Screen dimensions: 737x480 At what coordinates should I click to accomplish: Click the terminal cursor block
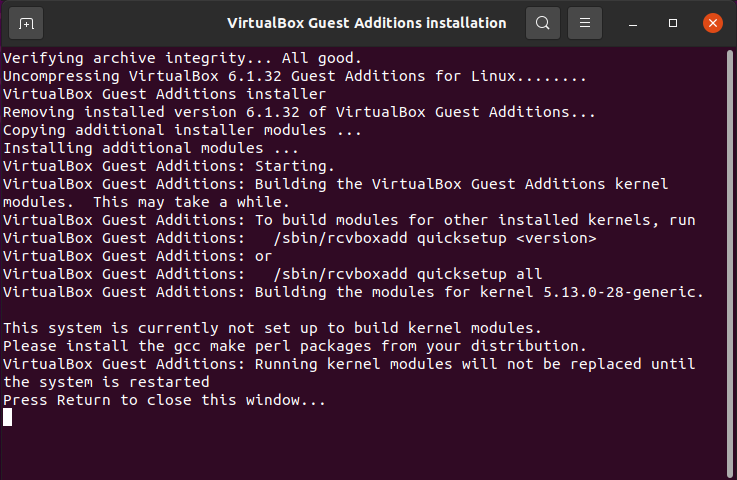point(8,417)
